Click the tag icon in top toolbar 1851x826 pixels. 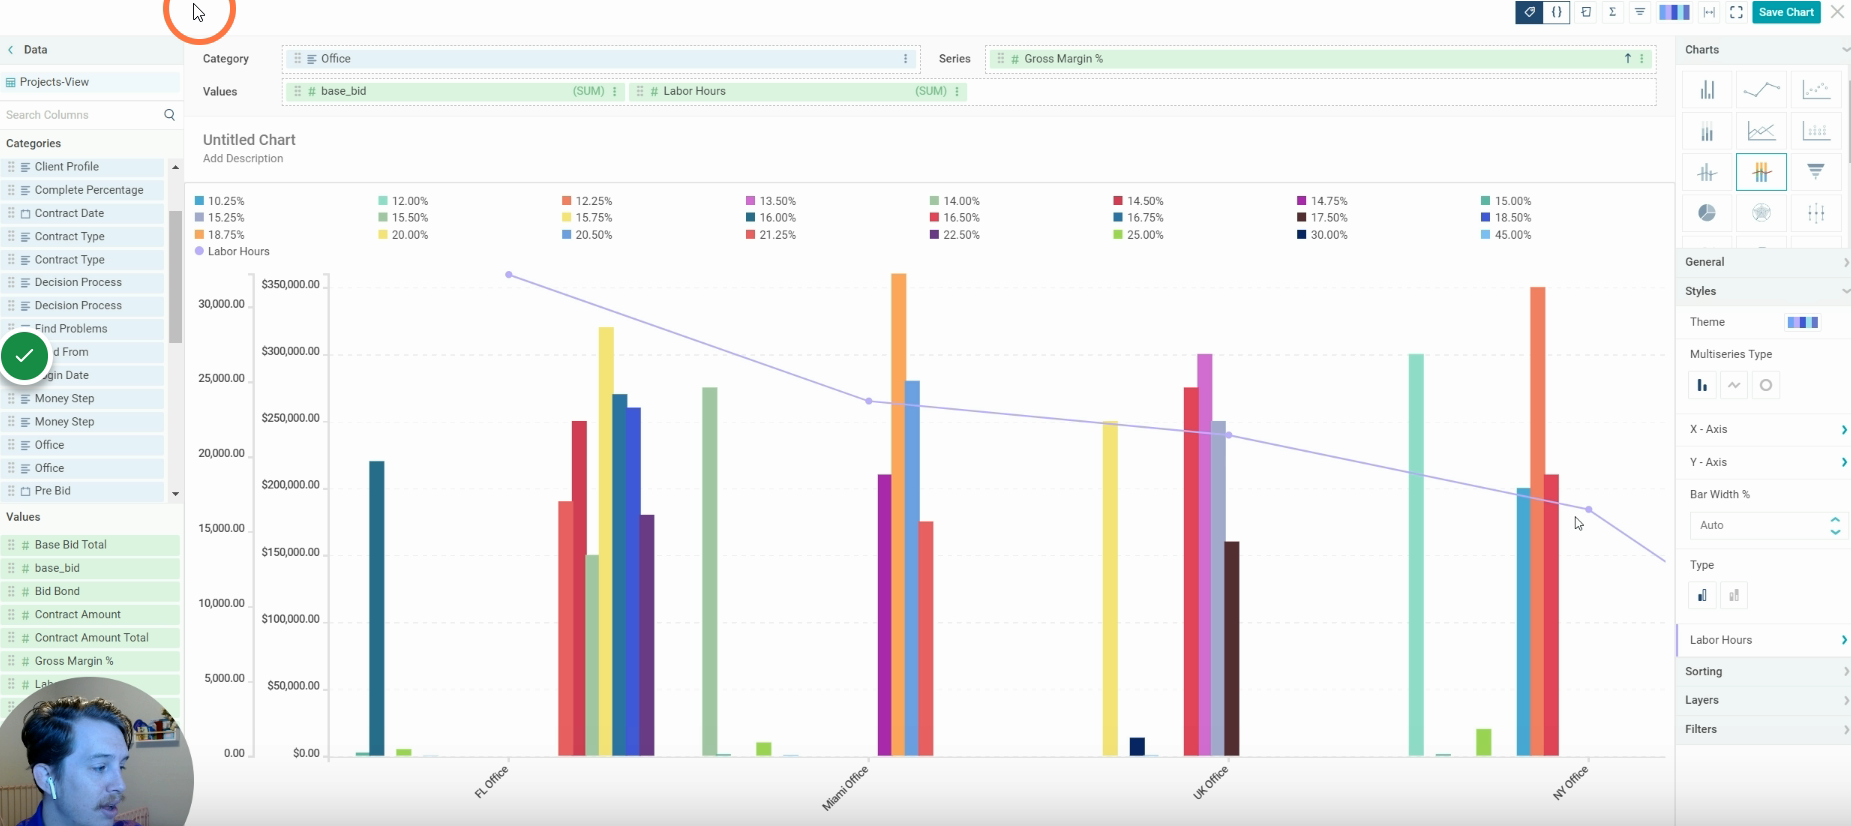[1529, 12]
